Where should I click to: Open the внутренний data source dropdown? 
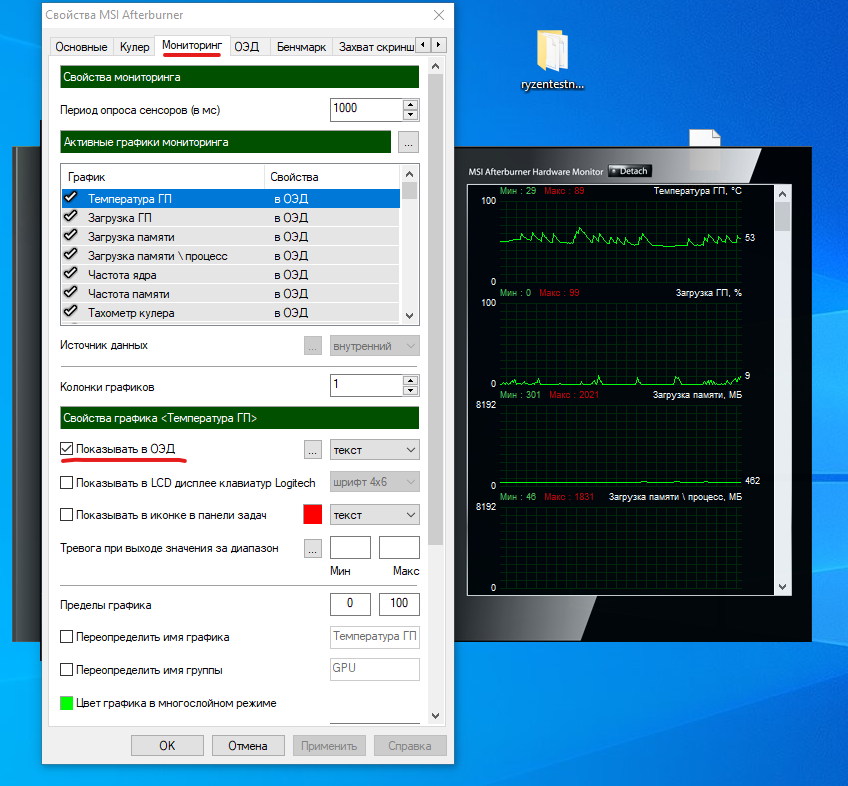tap(375, 346)
